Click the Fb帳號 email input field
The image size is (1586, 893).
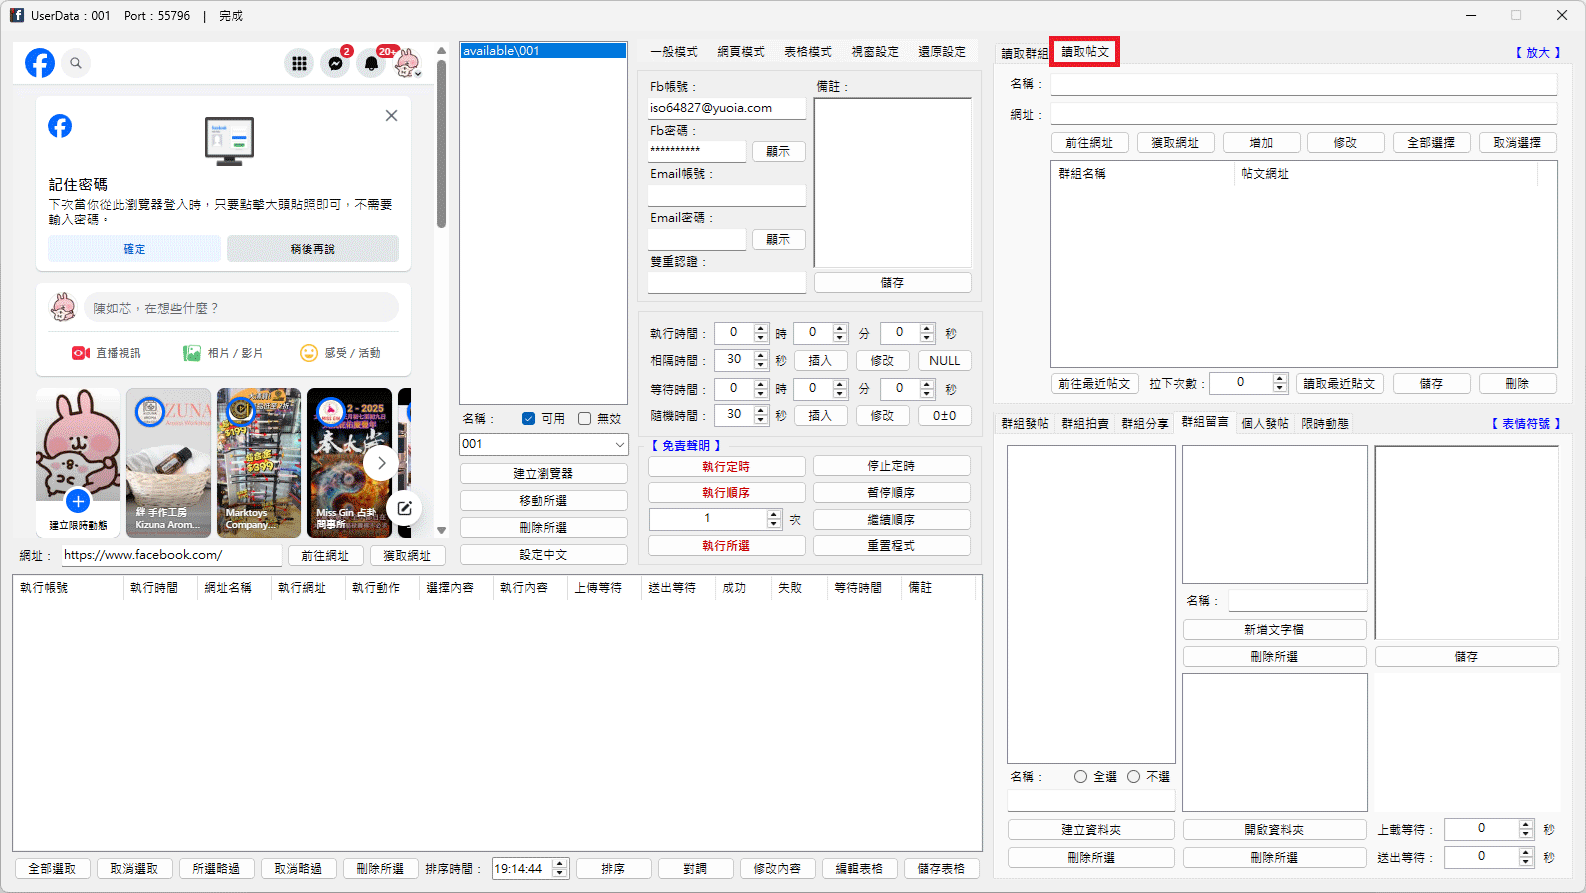(726, 108)
